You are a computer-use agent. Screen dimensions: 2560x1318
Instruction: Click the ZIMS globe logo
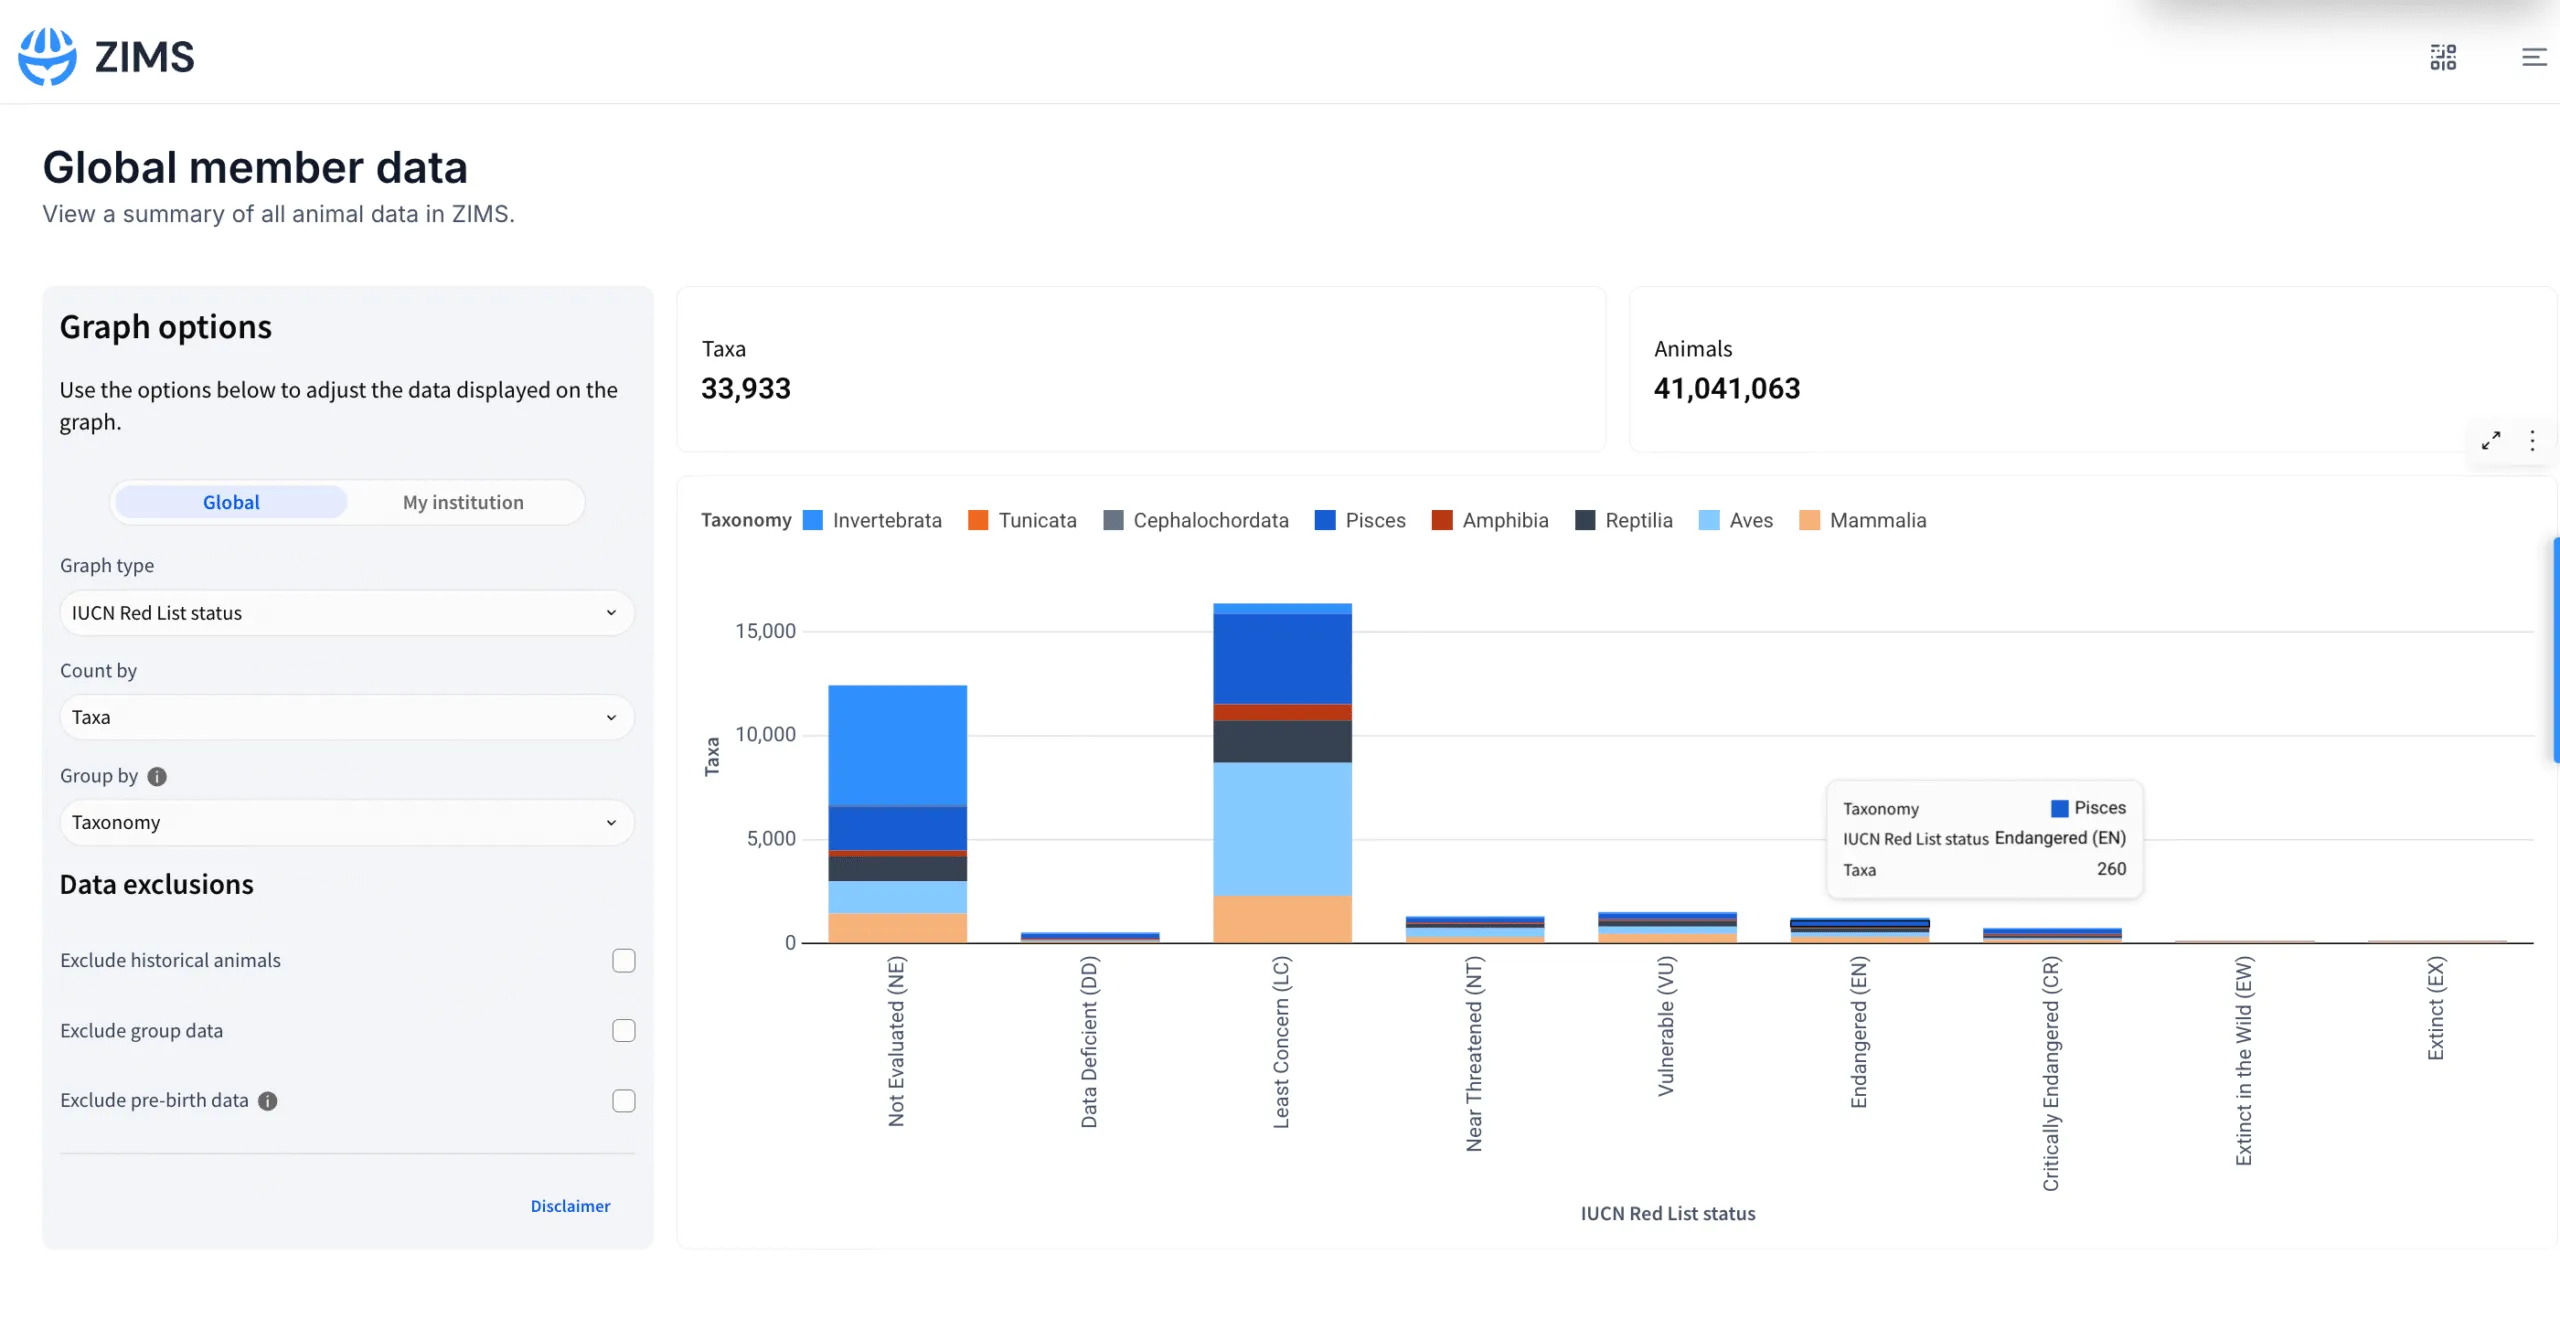point(47,55)
